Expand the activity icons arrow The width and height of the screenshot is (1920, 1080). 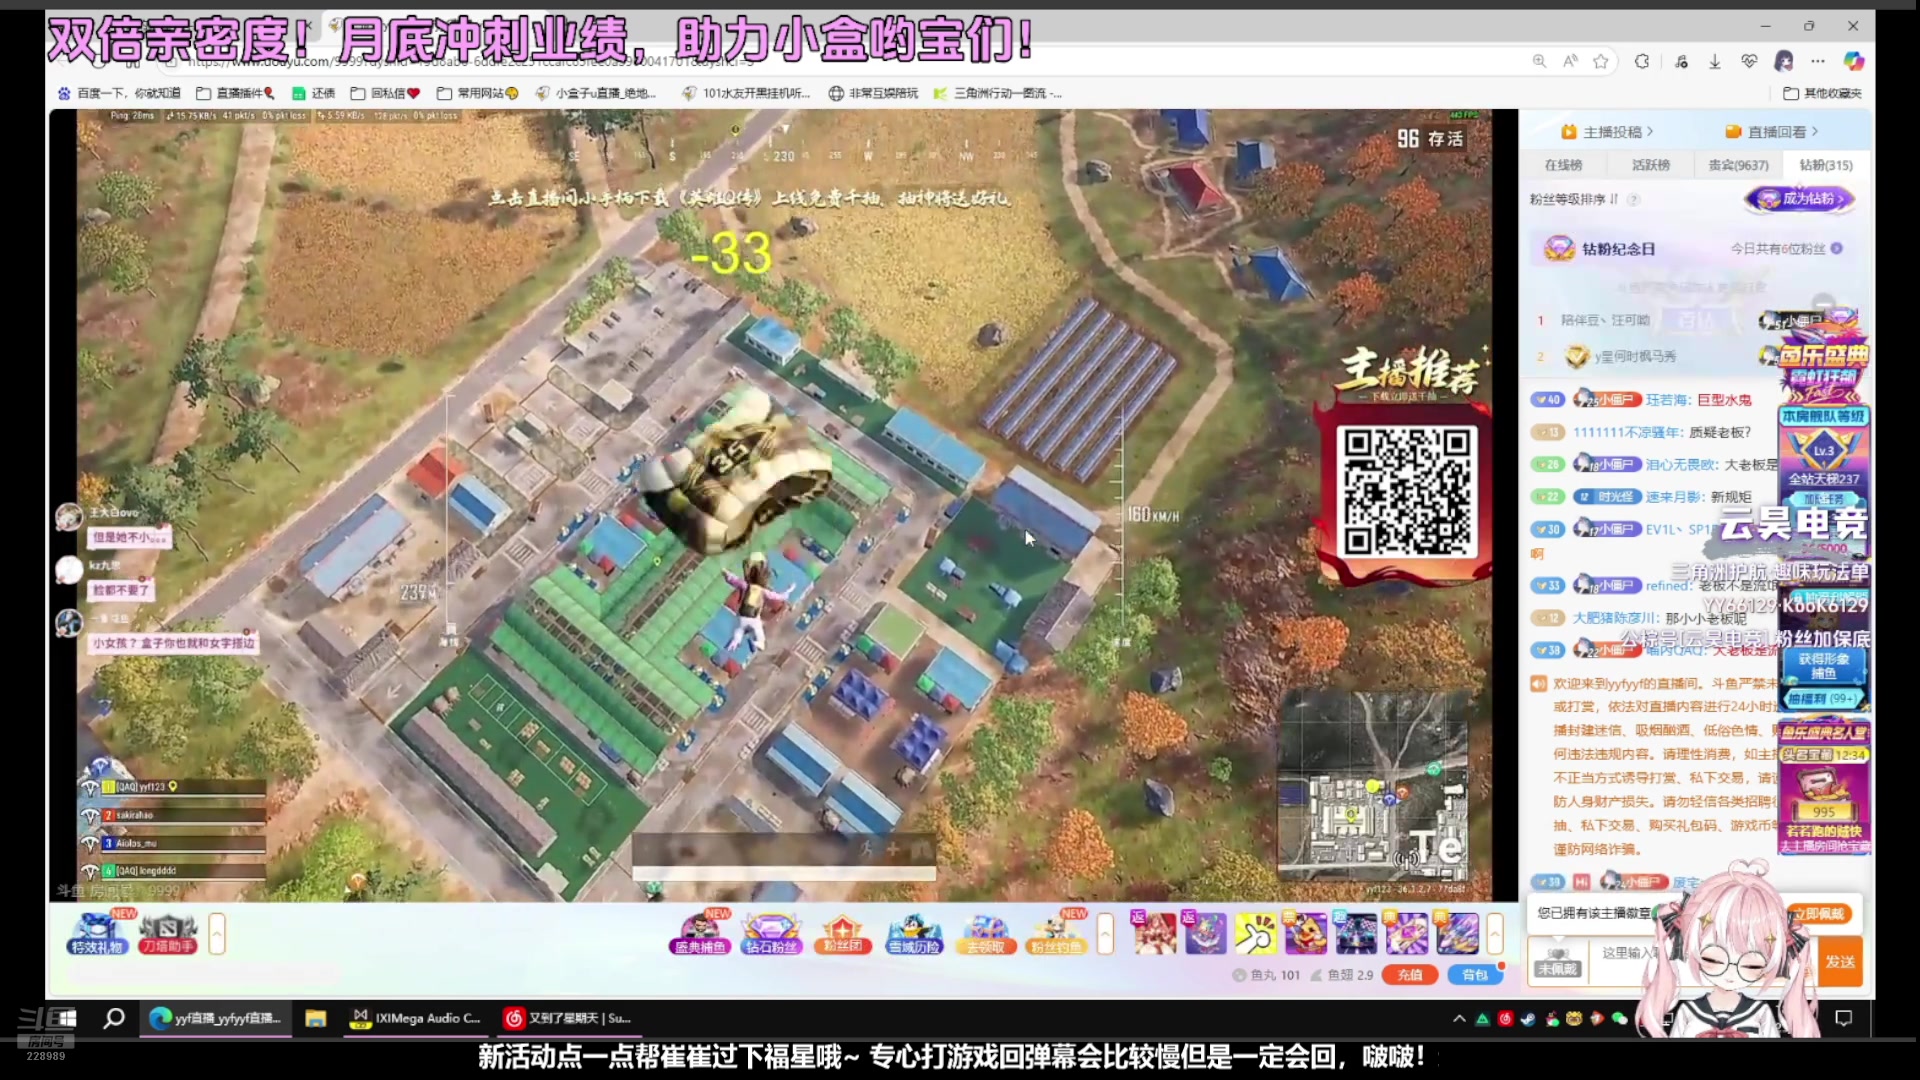coord(1105,934)
